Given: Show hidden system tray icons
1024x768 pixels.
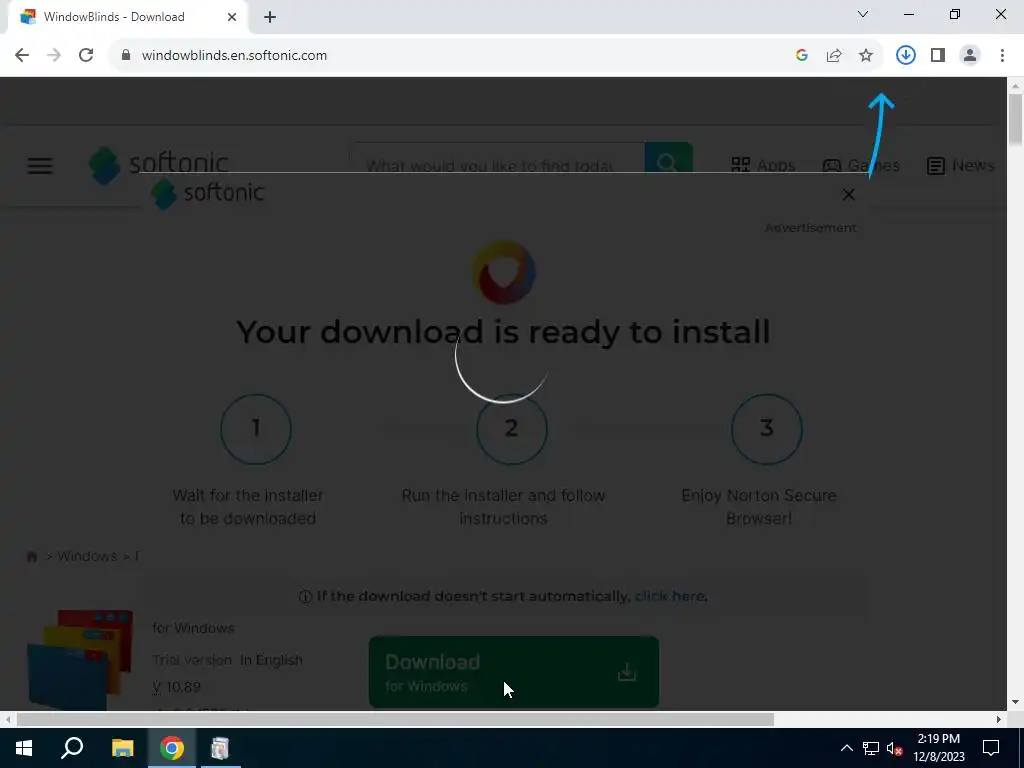Looking at the screenshot, I should tap(846, 748).
